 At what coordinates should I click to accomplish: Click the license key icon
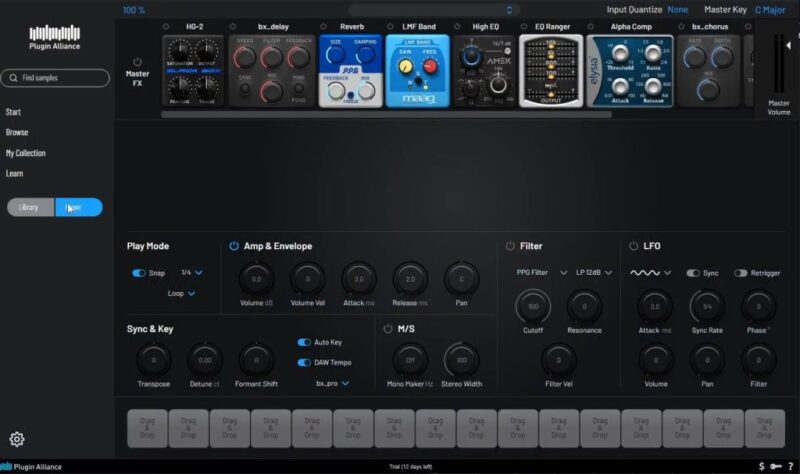pyautogui.click(x=776, y=466)
